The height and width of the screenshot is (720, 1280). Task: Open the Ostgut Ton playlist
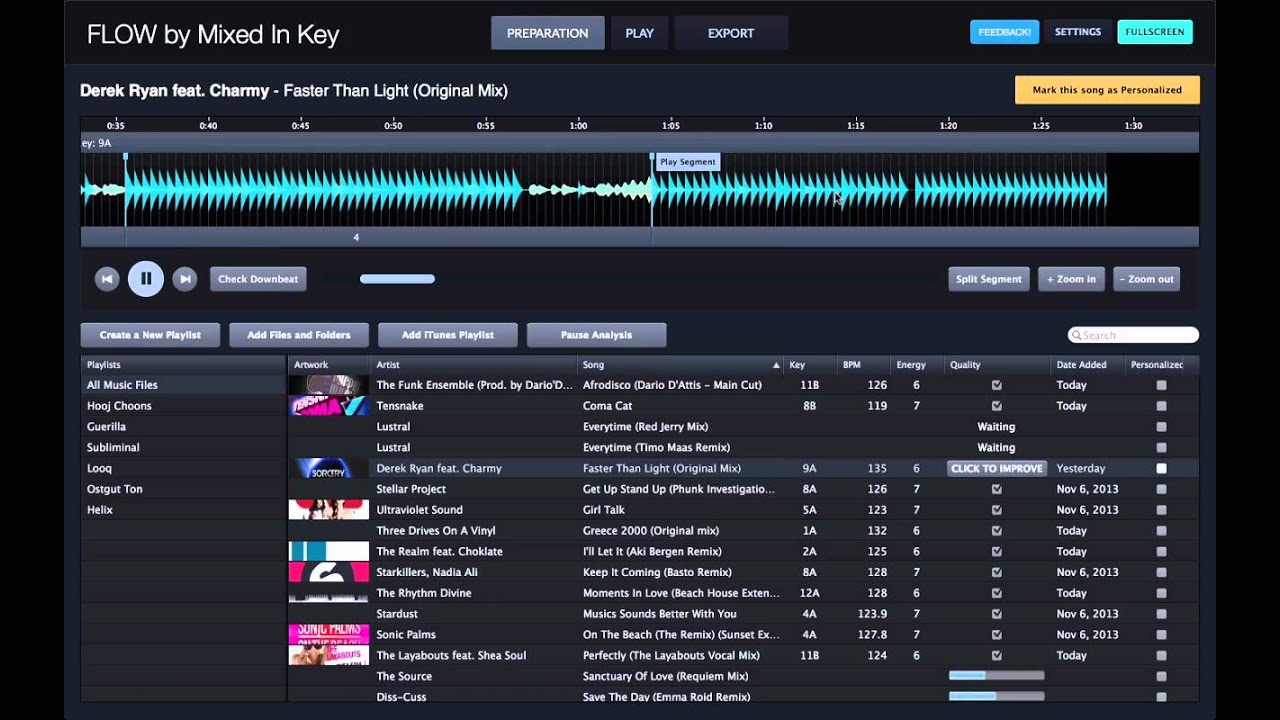click(x=183, y=489)
